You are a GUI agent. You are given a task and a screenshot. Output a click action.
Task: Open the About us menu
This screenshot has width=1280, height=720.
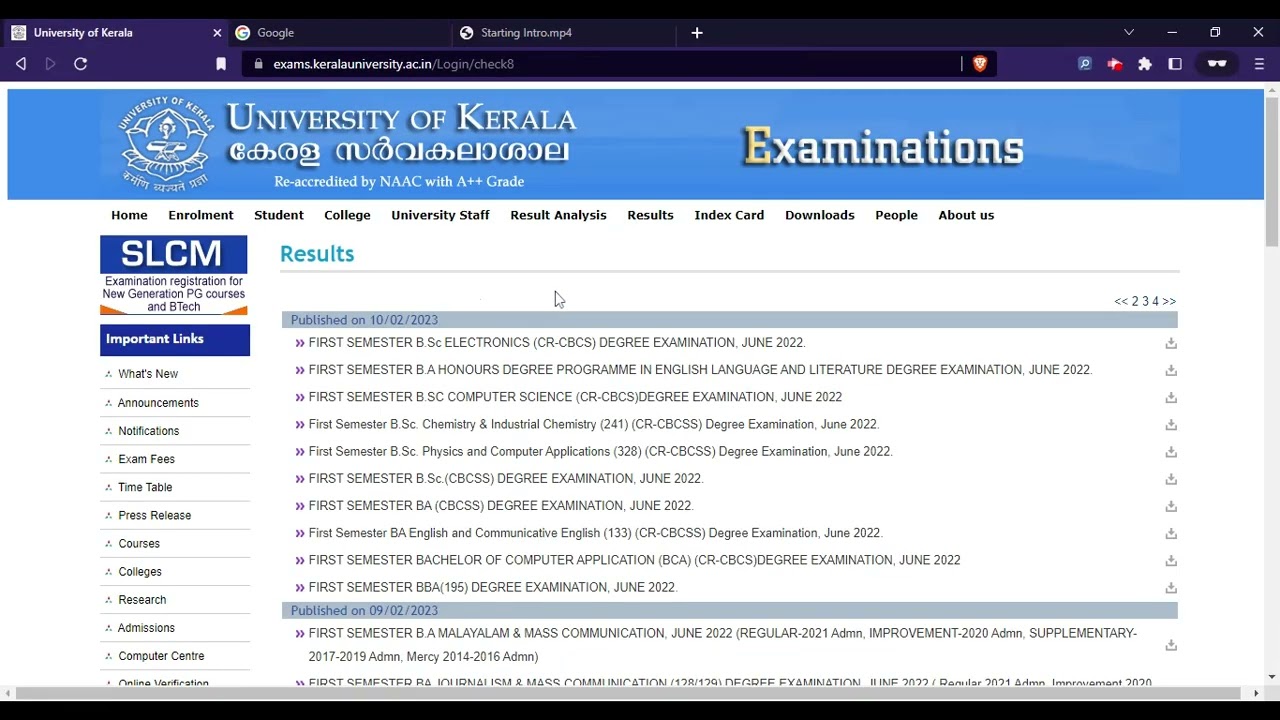(x=966, y=215)
